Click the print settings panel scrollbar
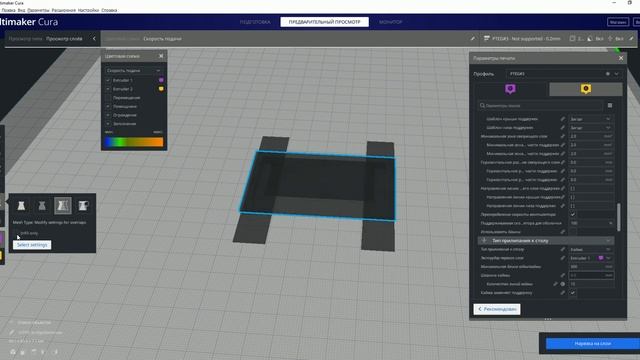Screen dimensions: 640x360 pyautogui.click(x=619, y=217)
